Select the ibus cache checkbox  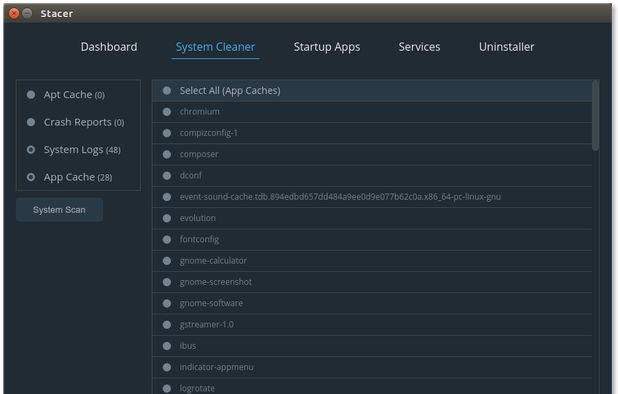pos(167,346)
